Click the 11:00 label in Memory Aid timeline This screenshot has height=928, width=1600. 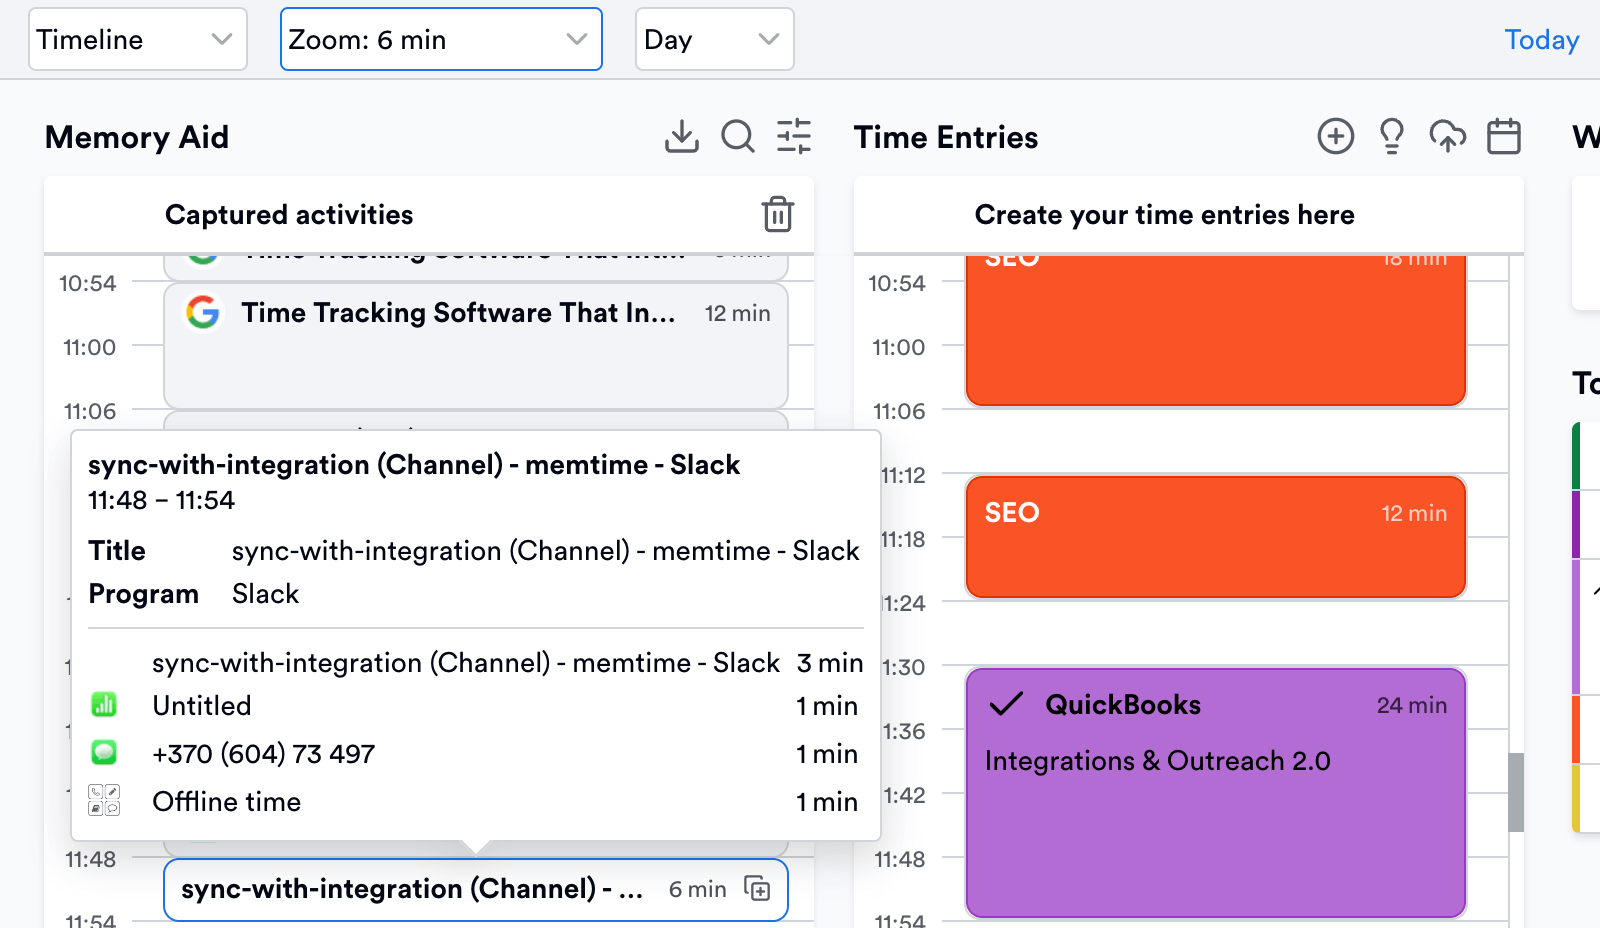coord(90,347)
